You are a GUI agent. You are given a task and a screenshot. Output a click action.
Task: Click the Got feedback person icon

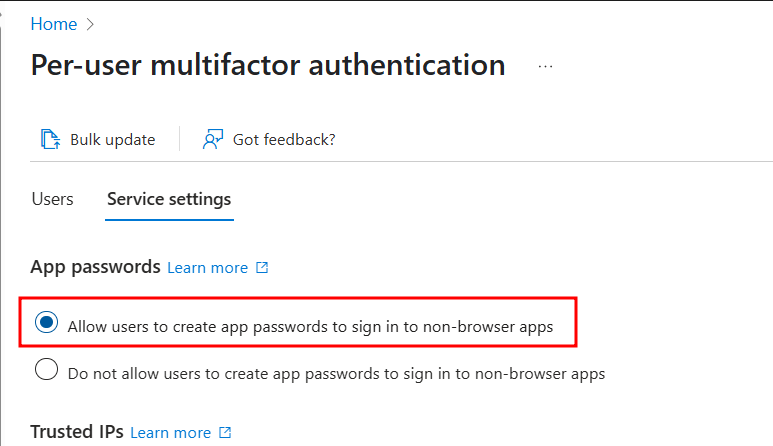212,139
